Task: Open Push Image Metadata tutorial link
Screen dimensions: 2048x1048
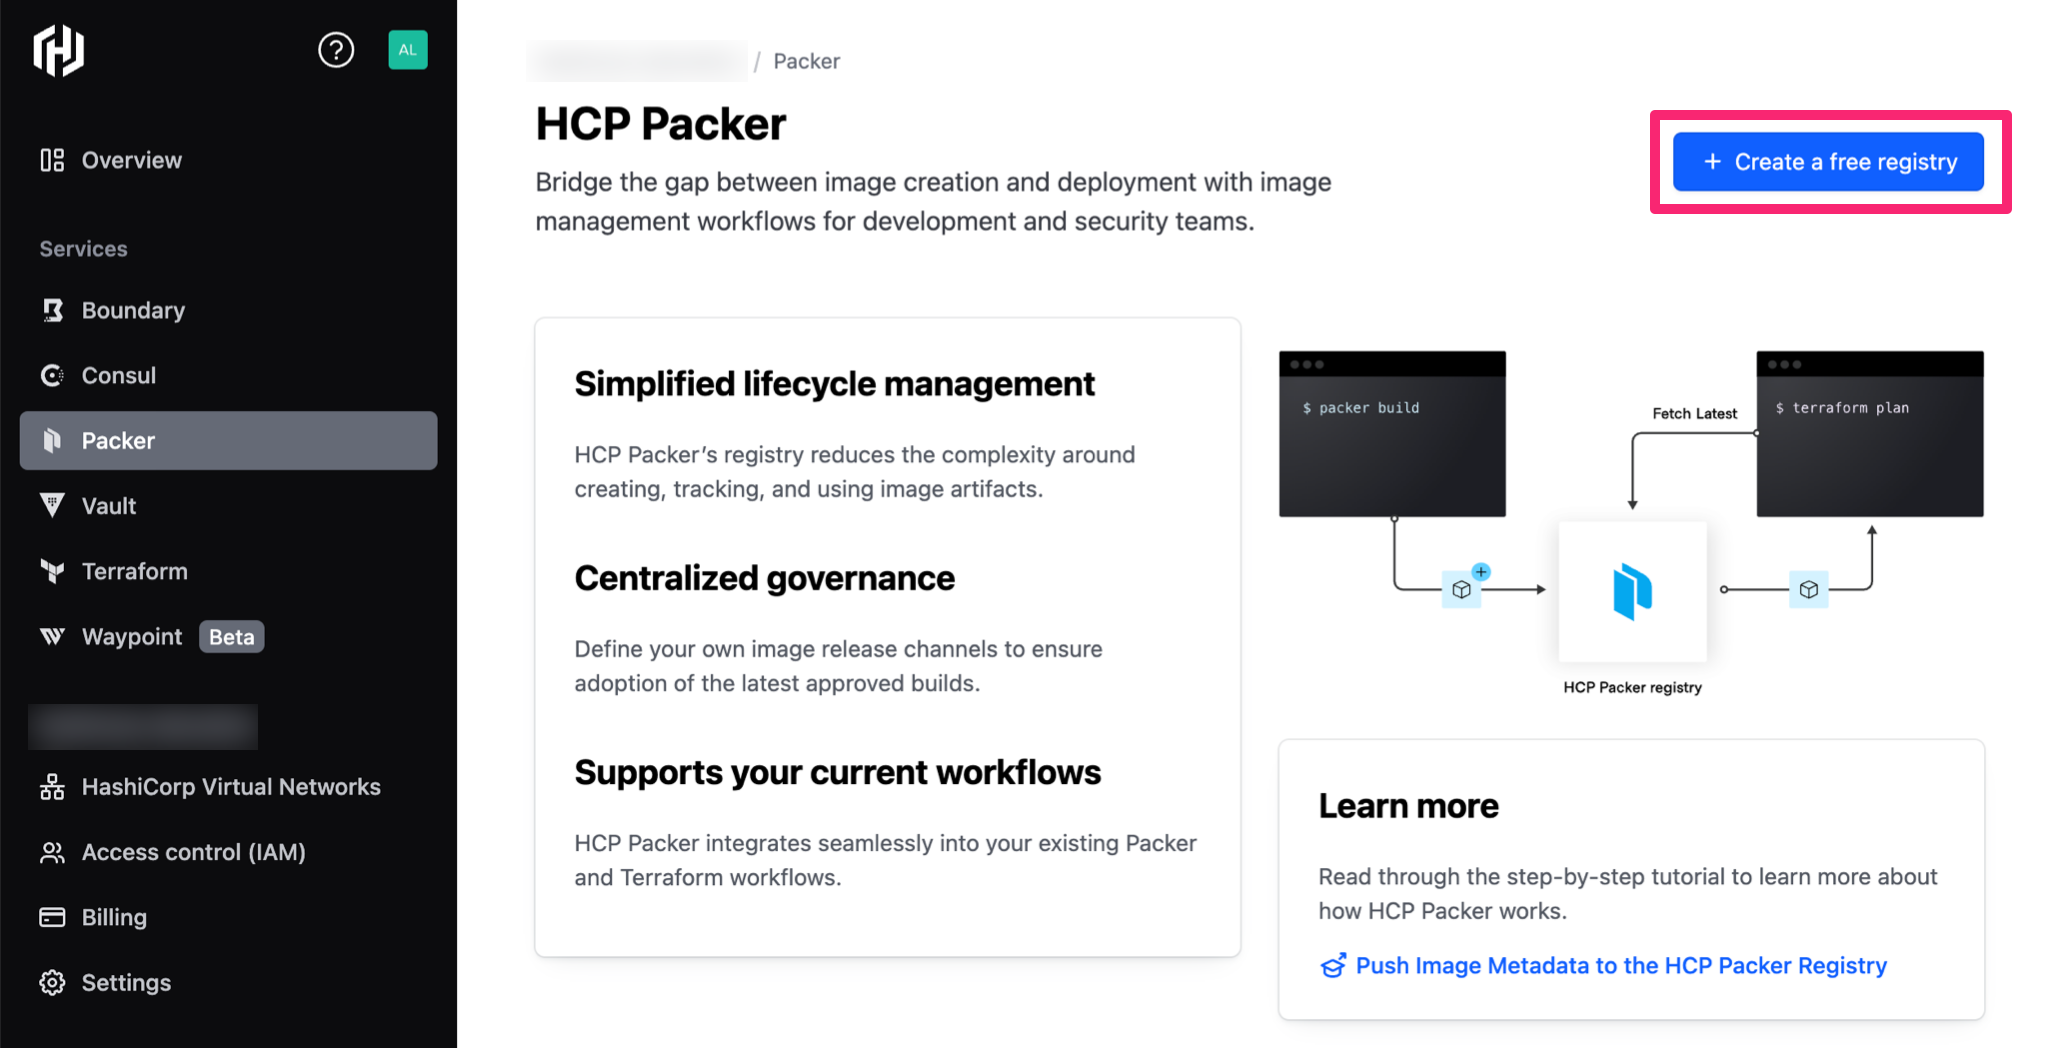Action: pos(1620,965)
